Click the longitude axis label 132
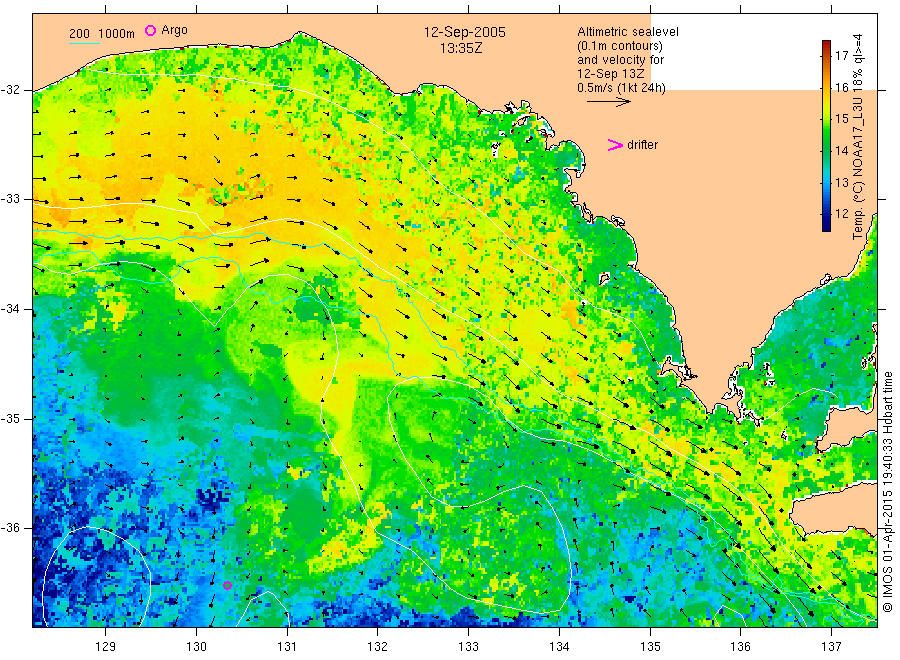This screenshot has width=900, height=660. point(378,647)
